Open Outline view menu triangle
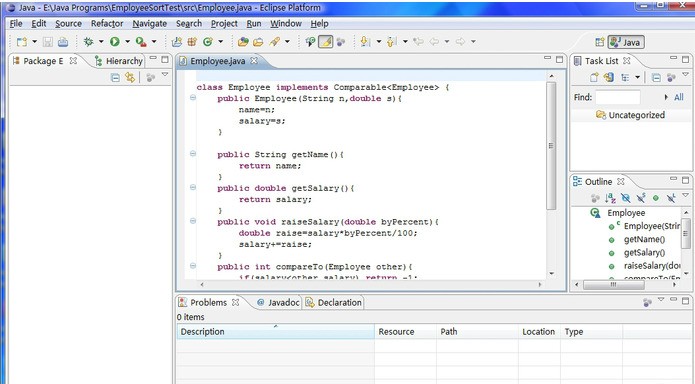 [685, 195]
